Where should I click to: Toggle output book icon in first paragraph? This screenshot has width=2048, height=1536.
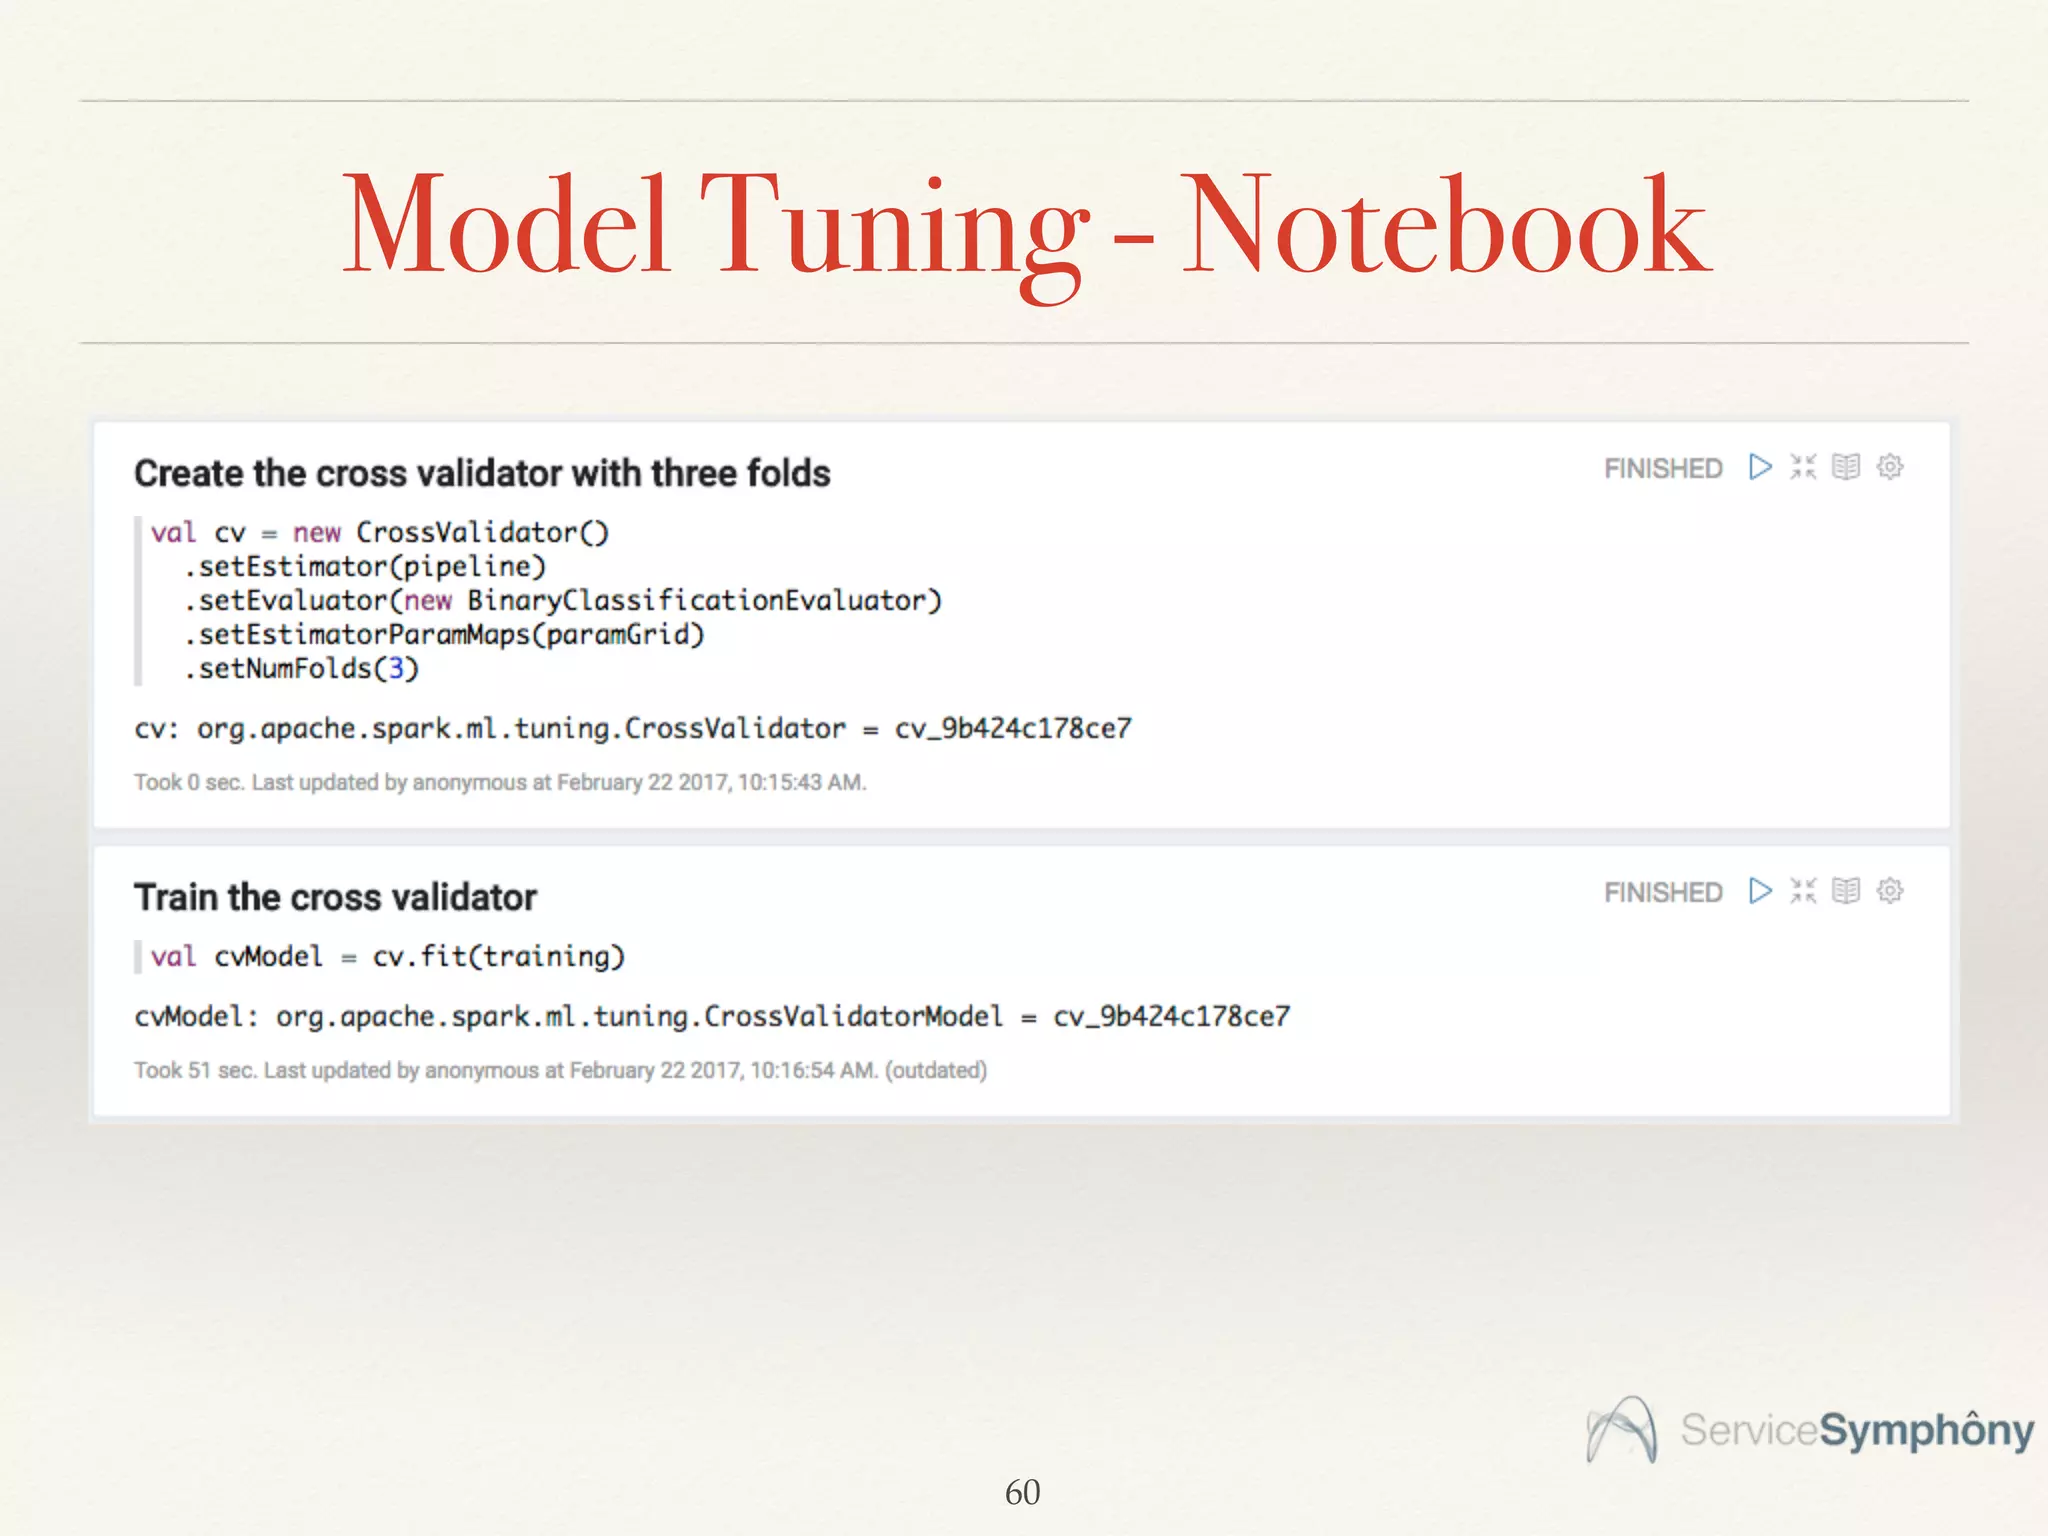point(1846,467)
